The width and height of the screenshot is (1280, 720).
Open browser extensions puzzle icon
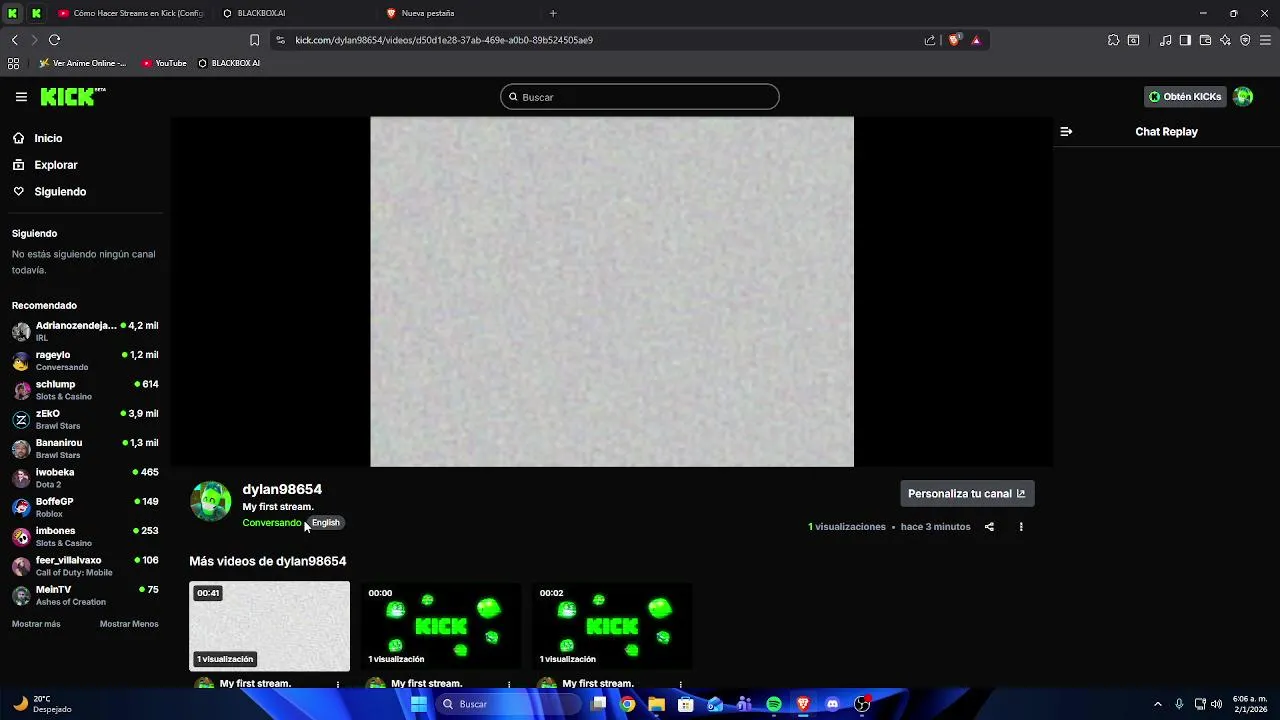click(1113, 40)
